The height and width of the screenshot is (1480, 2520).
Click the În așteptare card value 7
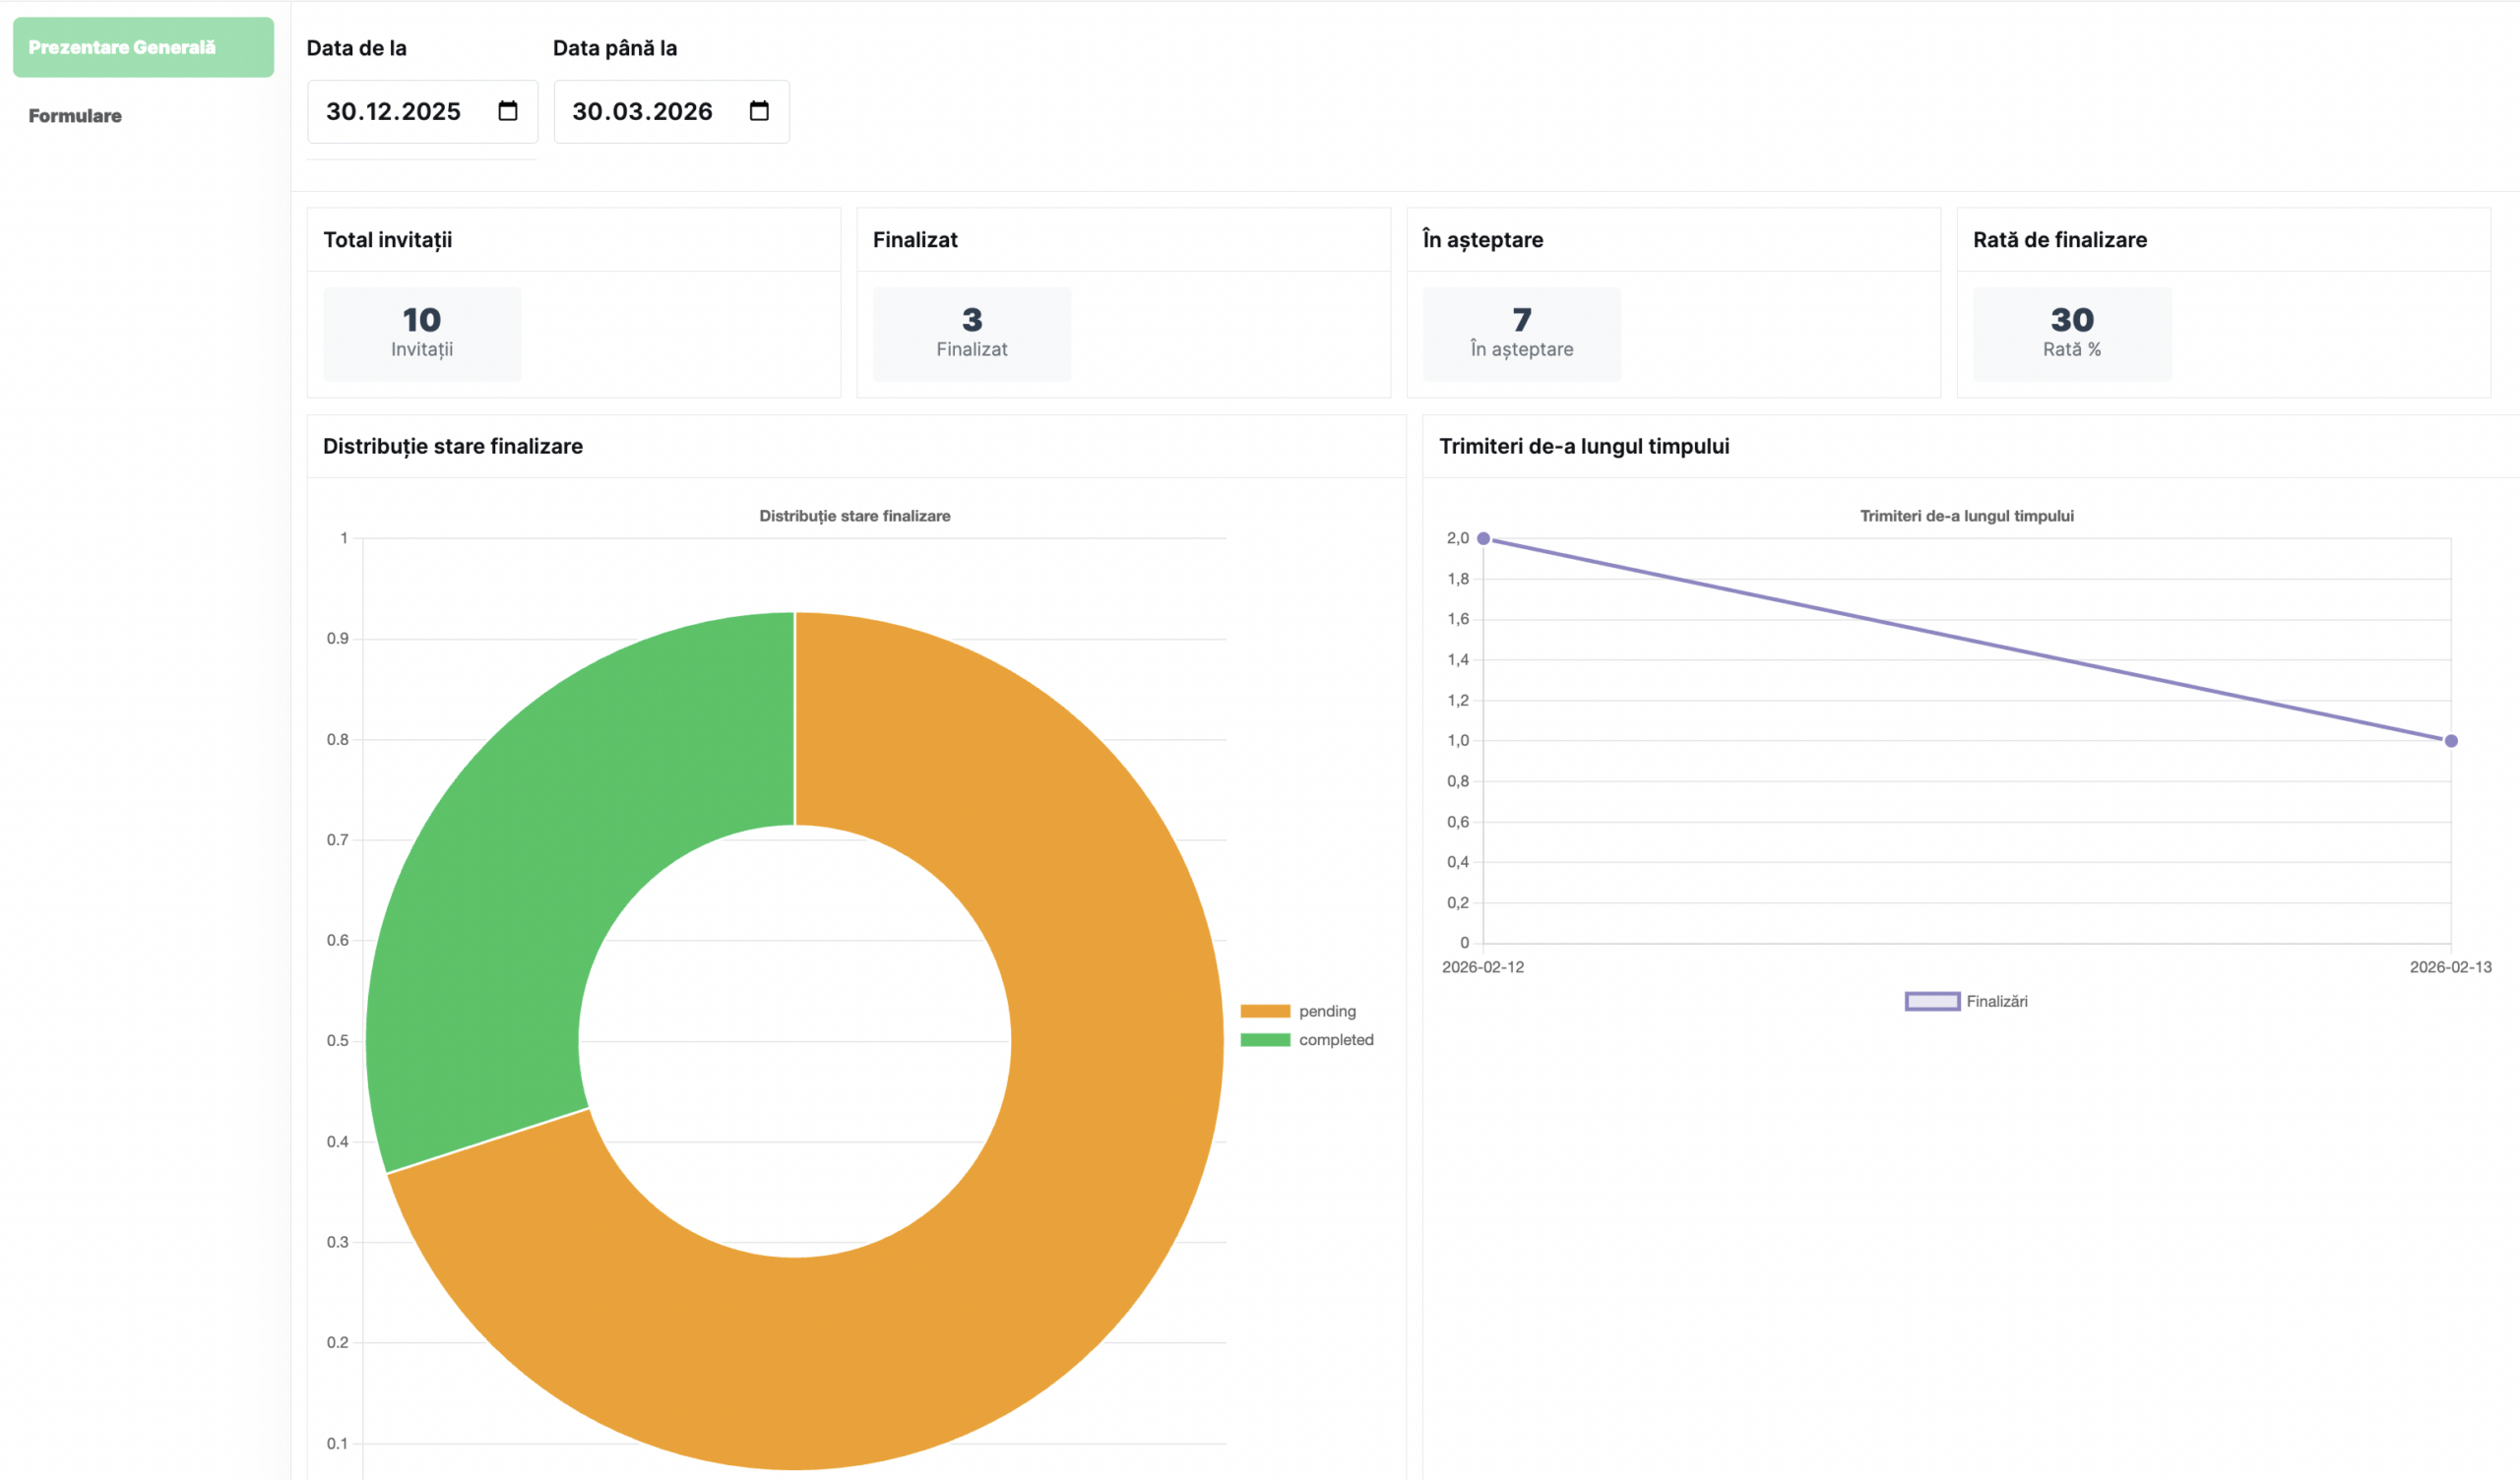pyautogui.click(x=1522, y=320)
